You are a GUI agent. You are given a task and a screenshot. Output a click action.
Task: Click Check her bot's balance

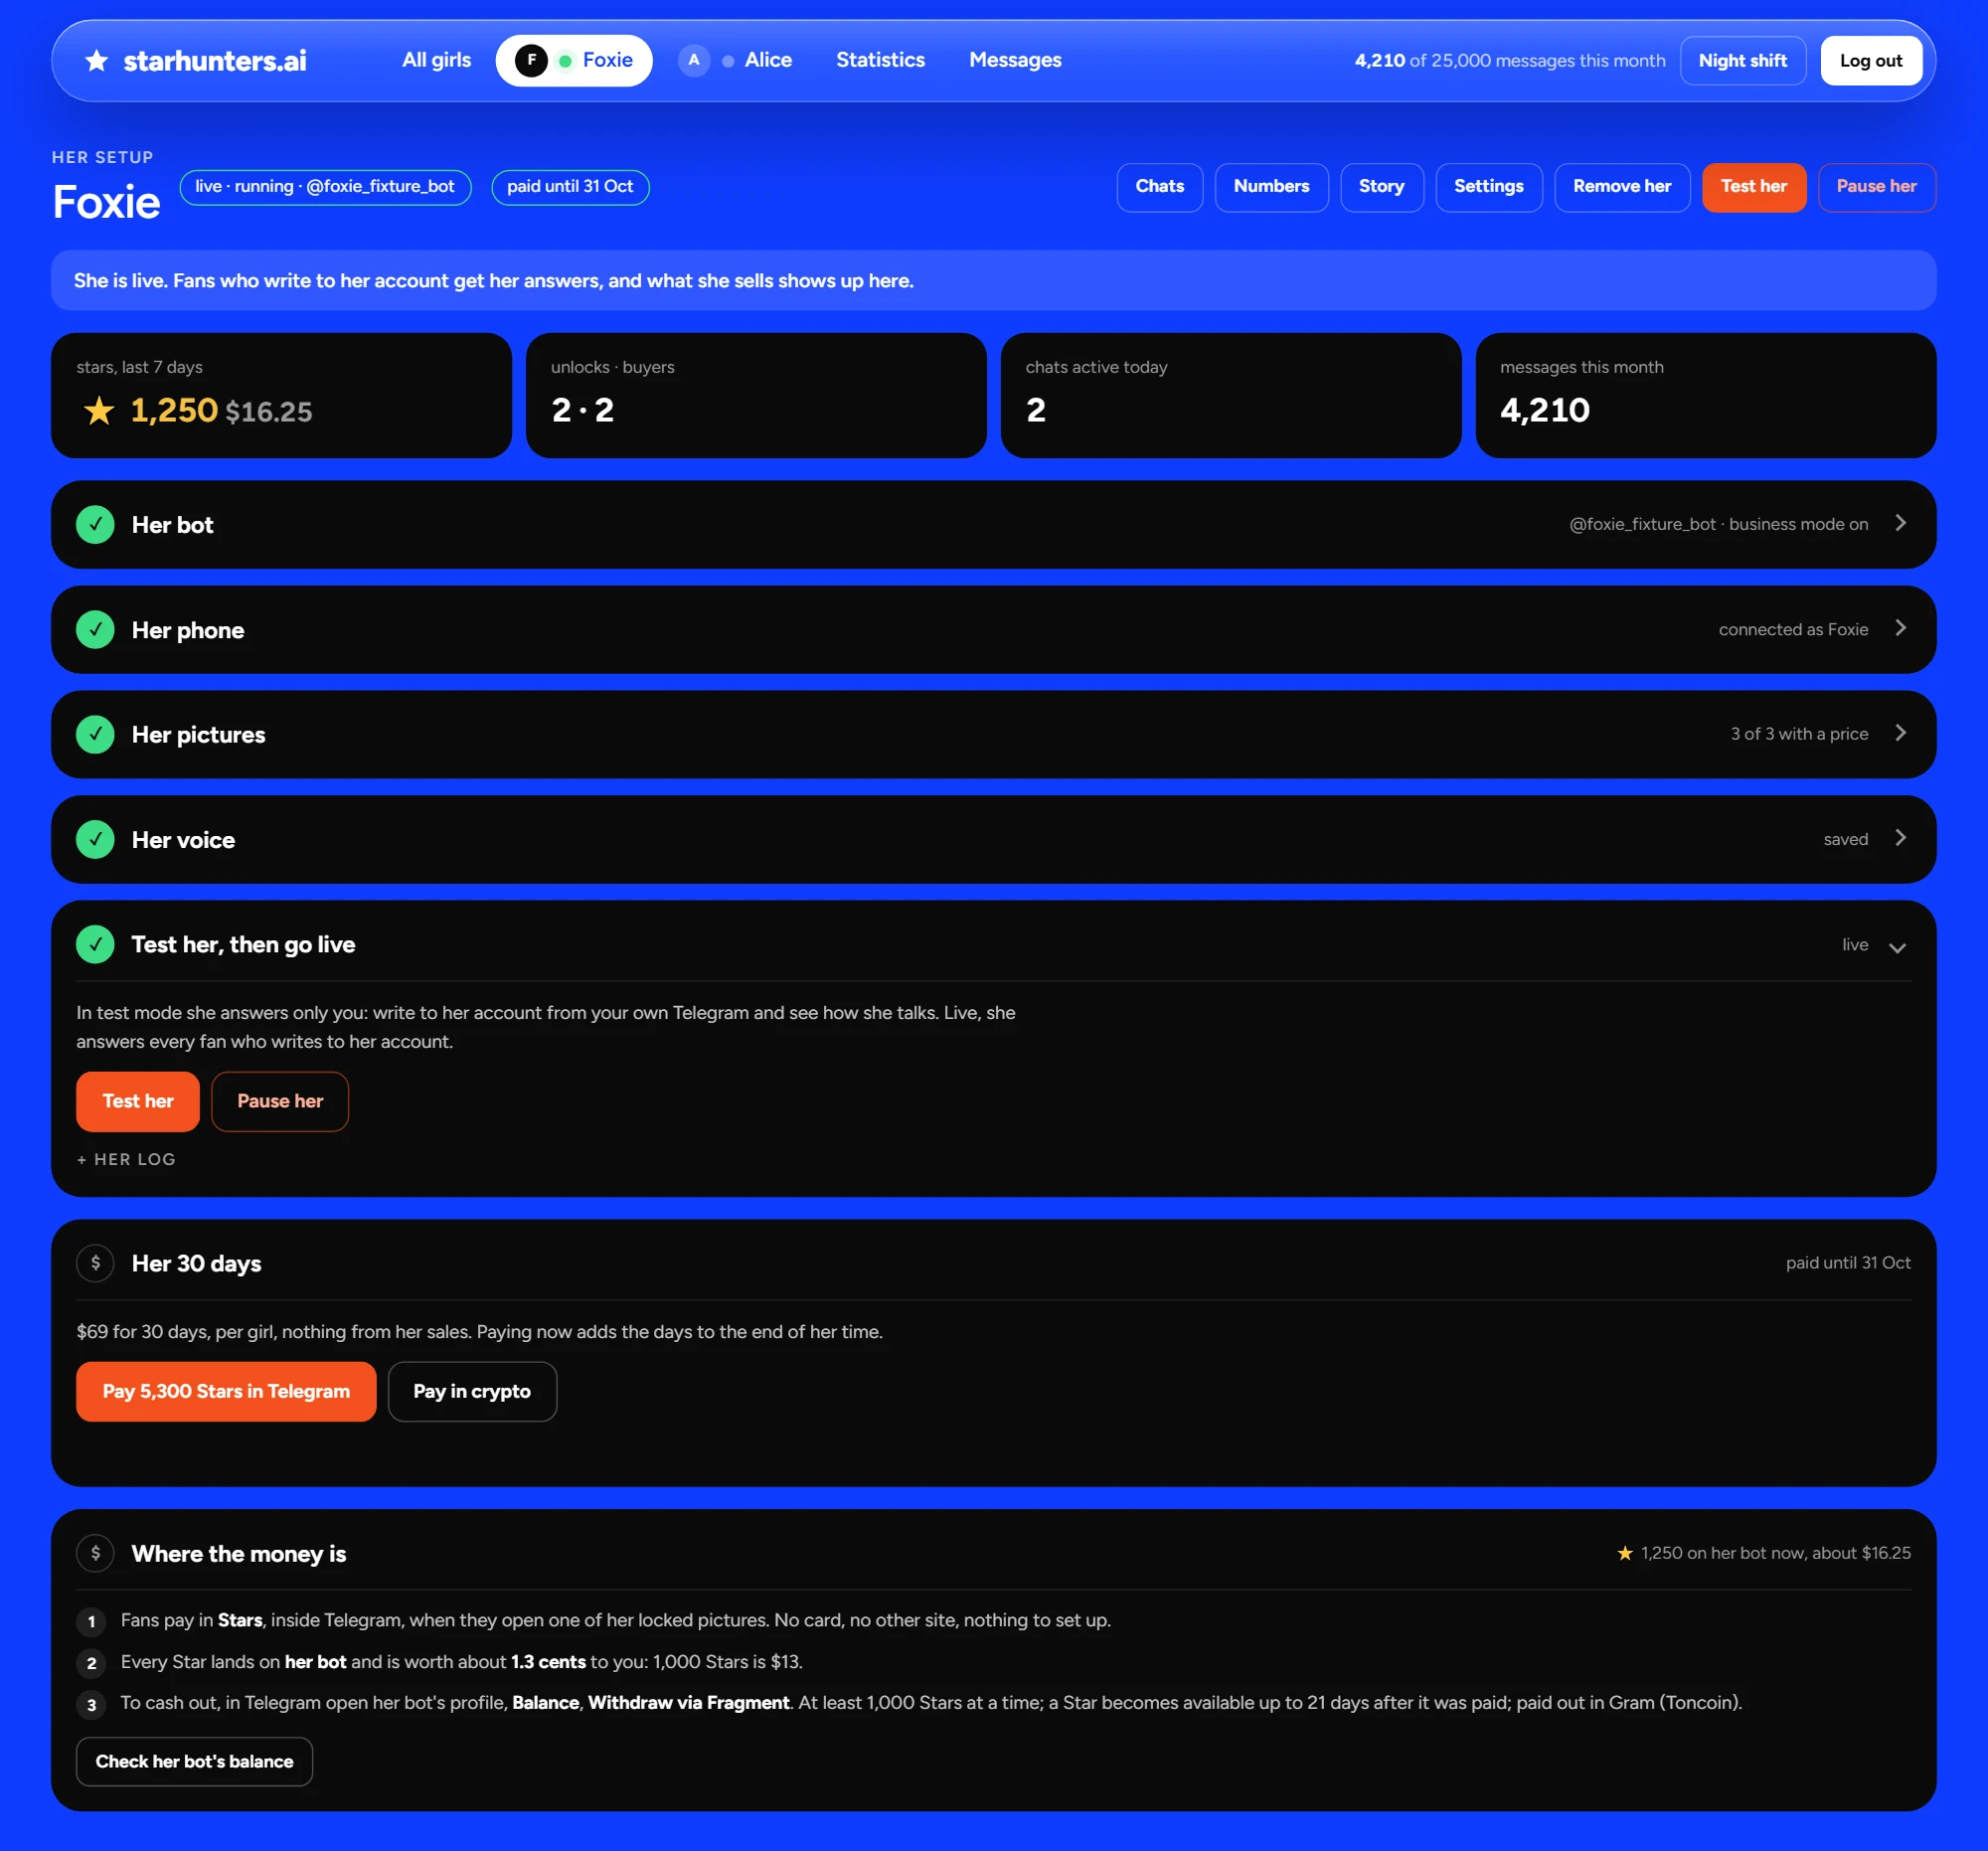point(194,1762)
